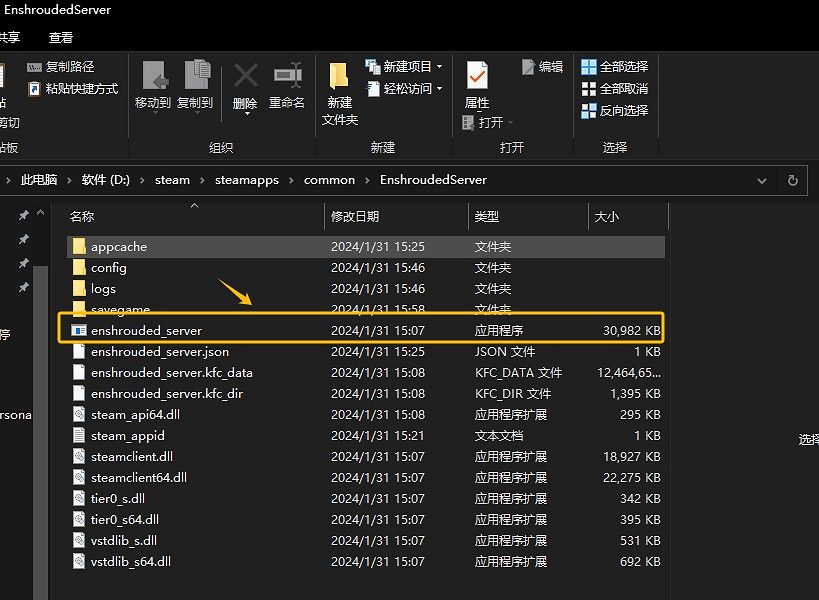Select the enshrouded_server application file

click(x=146, y=330)
